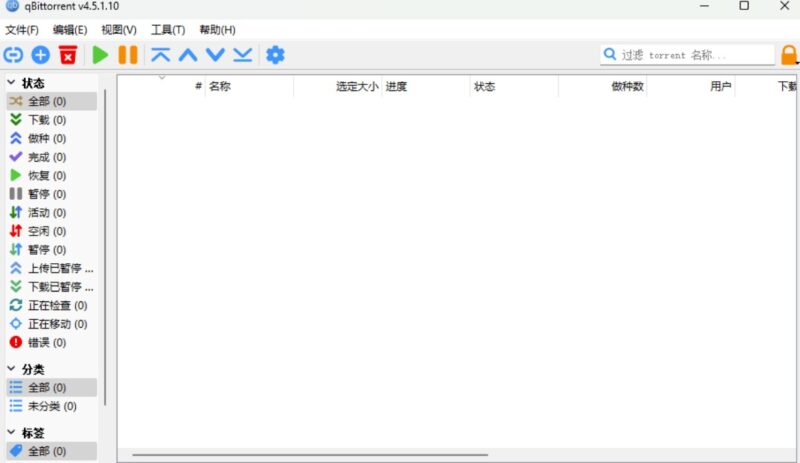Click the refresh icon beside 正在检查
Viewport: 800px width, 463px height.
(16, 305)
